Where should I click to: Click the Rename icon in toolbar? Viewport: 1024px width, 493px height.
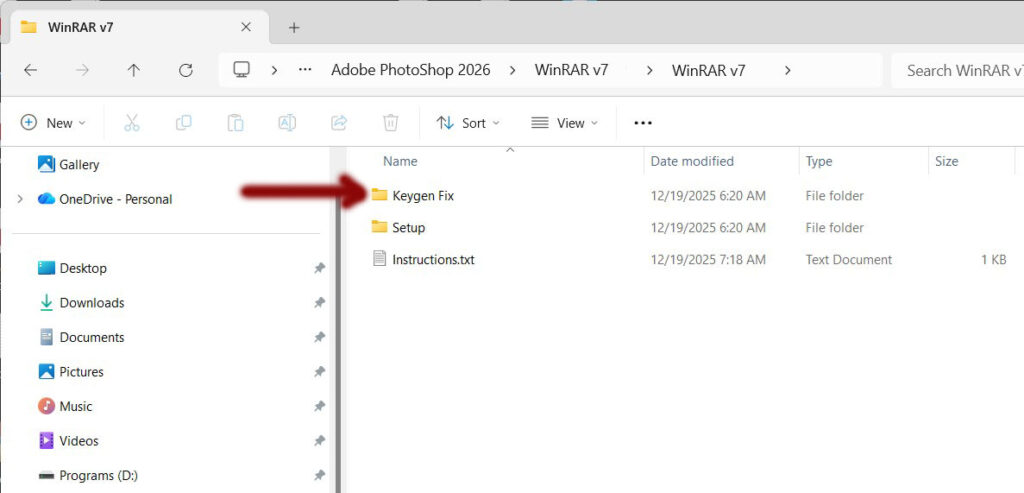(x=287, y=123)
